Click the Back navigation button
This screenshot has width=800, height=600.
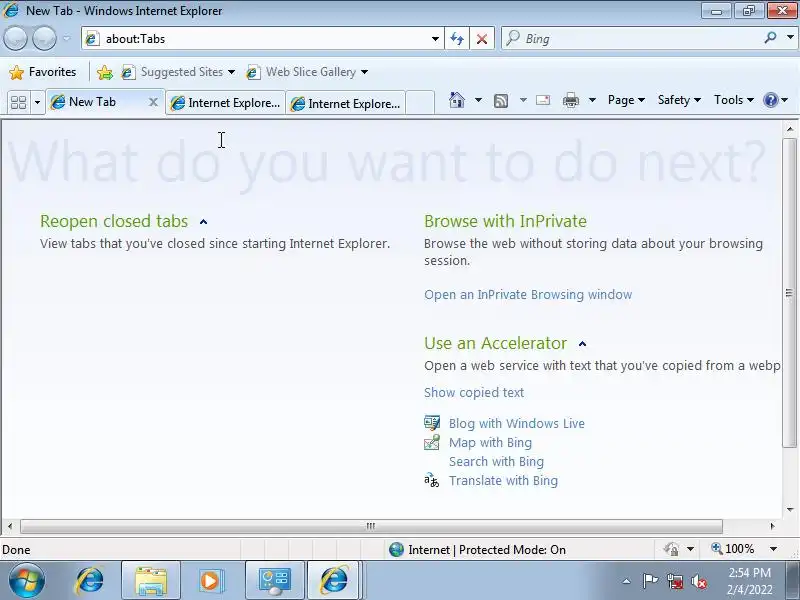tap(15, 38)
